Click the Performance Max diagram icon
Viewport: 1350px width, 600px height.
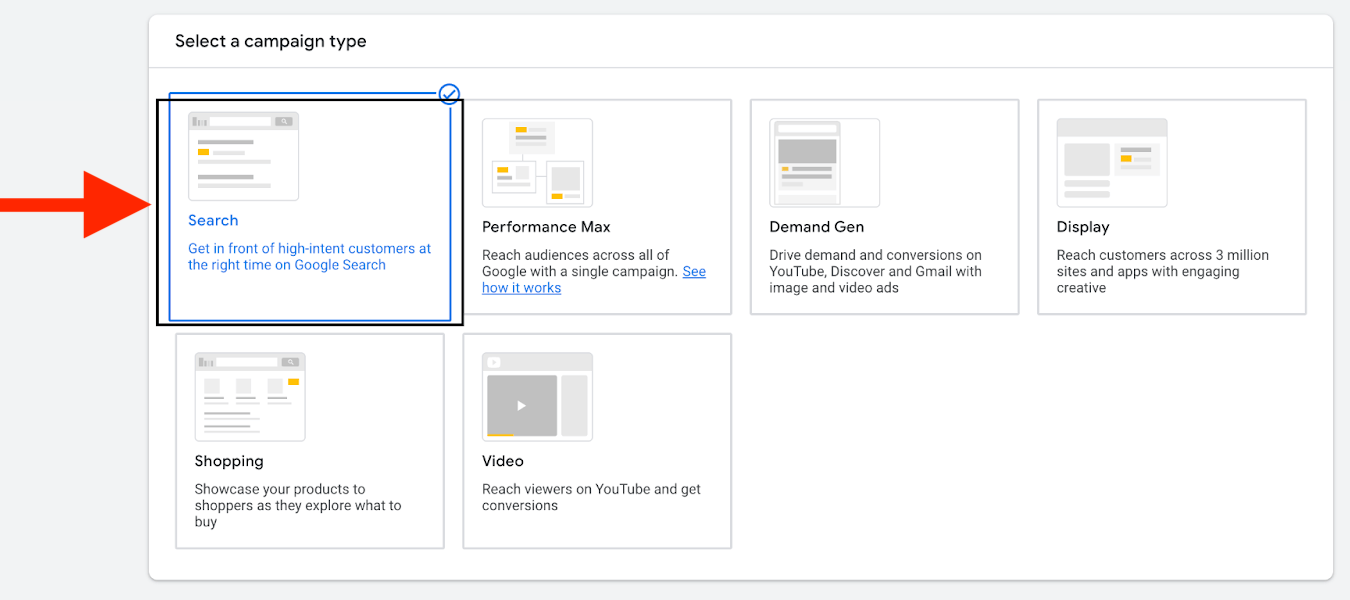pos(537,162)
